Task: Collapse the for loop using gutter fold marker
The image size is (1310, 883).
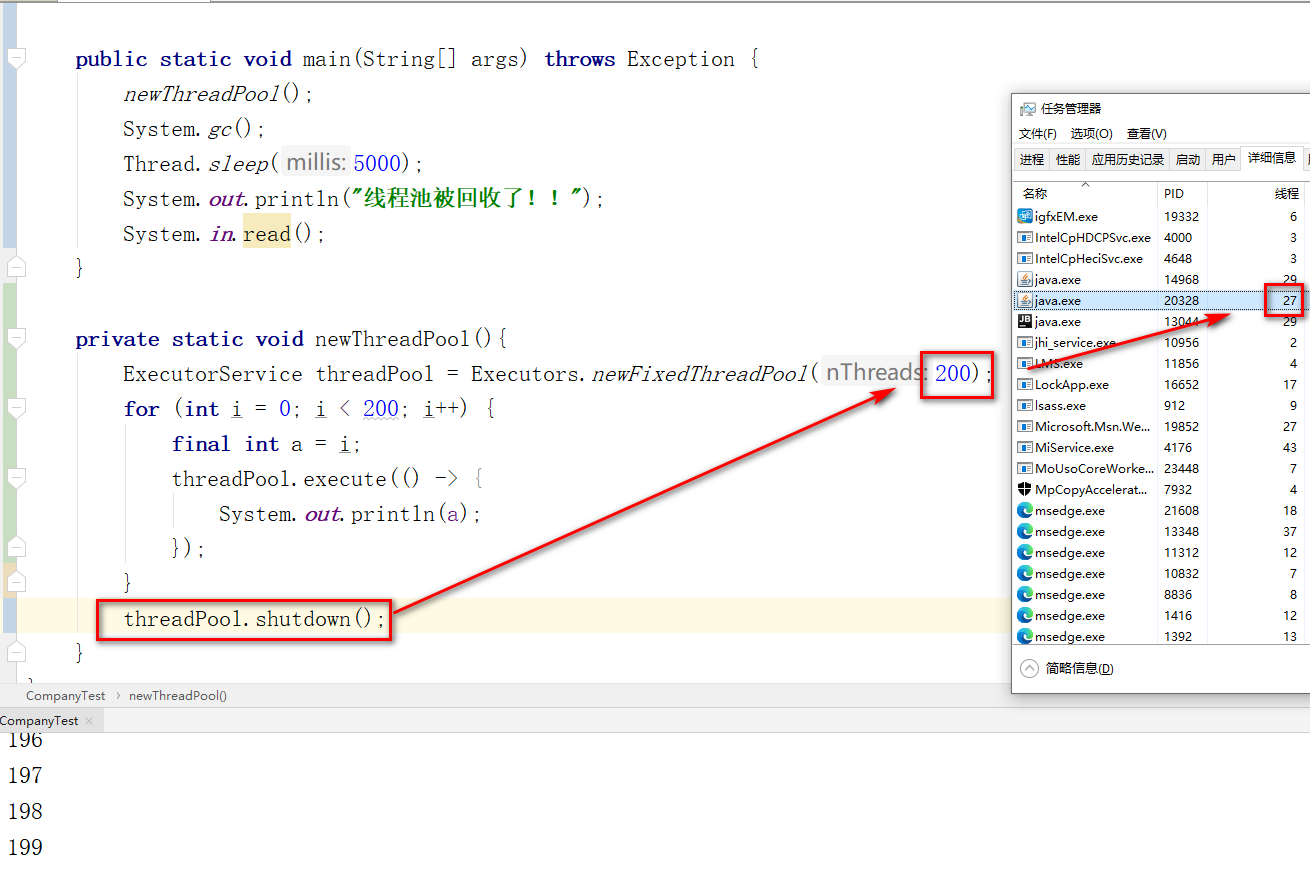Action: [x=16, y=409]
